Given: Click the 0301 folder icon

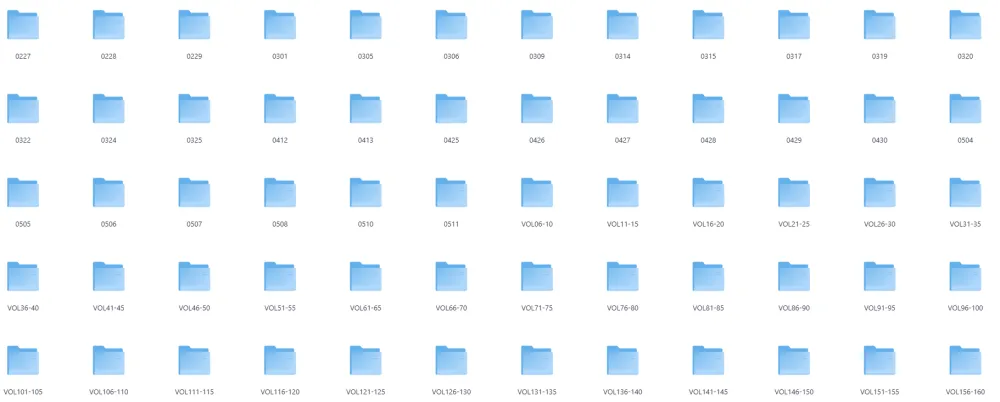Looking at the screenshot, I should 280,25.
